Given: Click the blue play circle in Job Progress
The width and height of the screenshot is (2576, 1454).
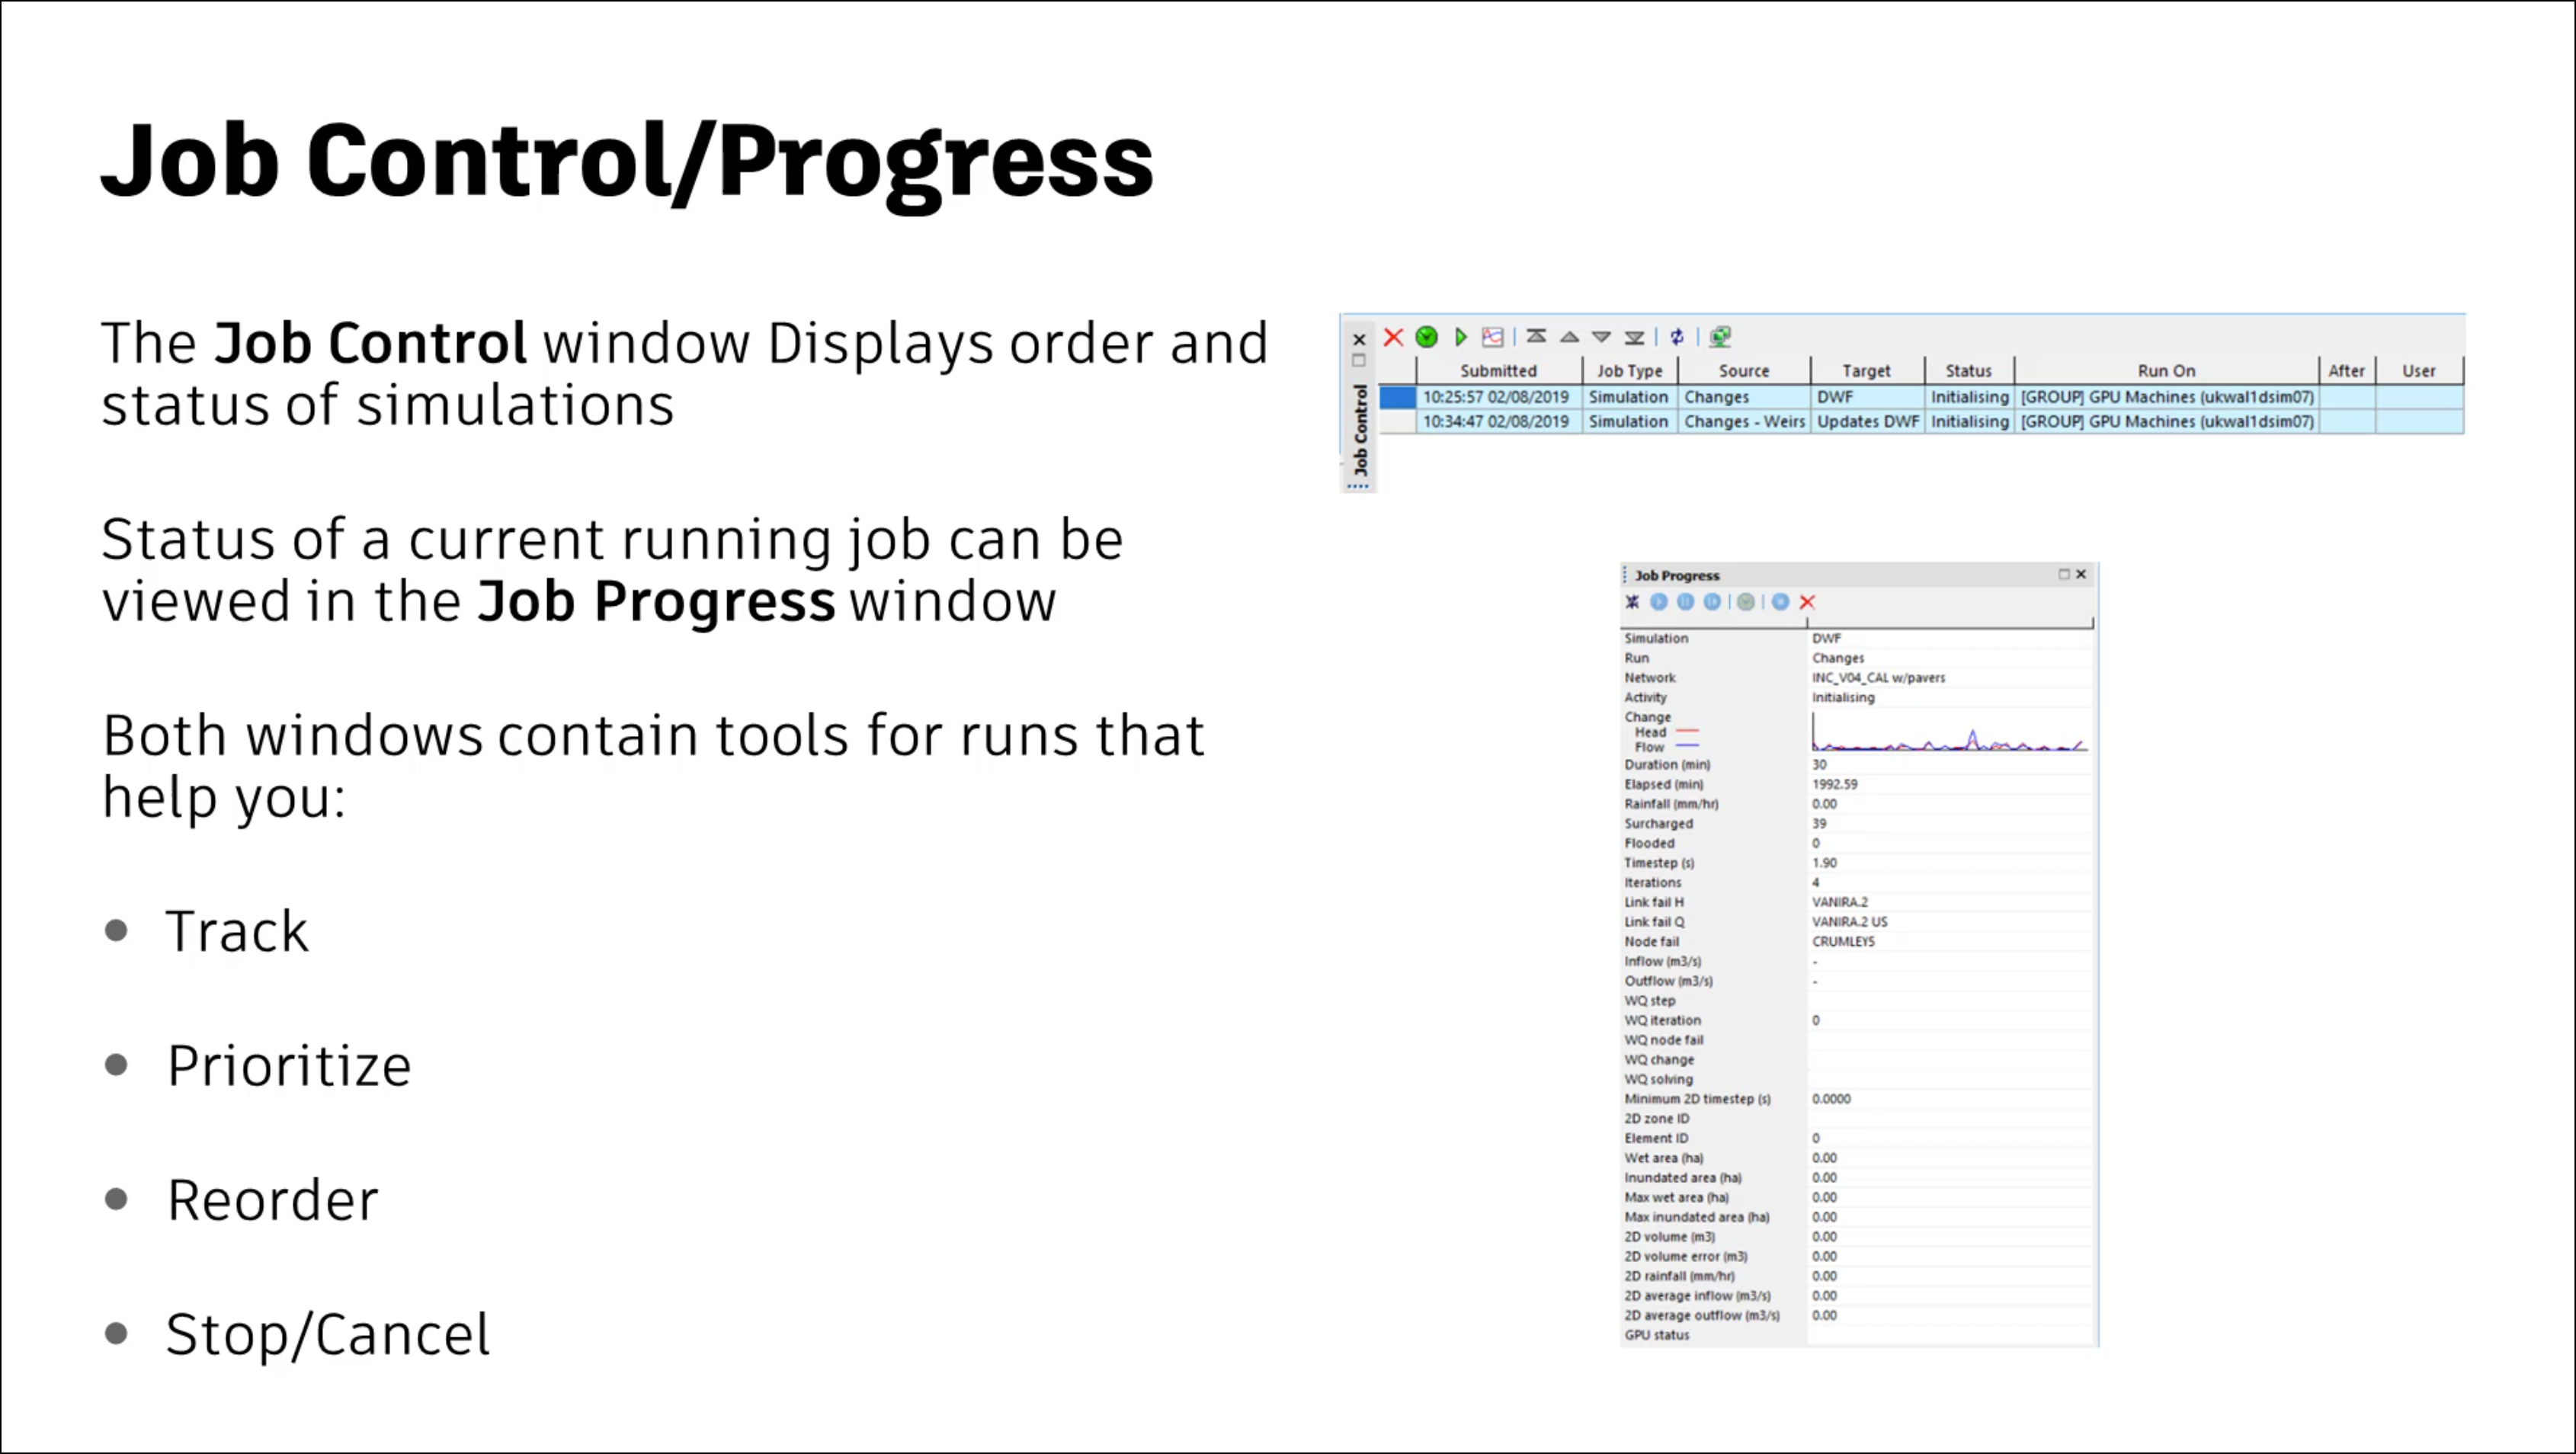Looking at the screenshot, I should [x=1659, y=602].
